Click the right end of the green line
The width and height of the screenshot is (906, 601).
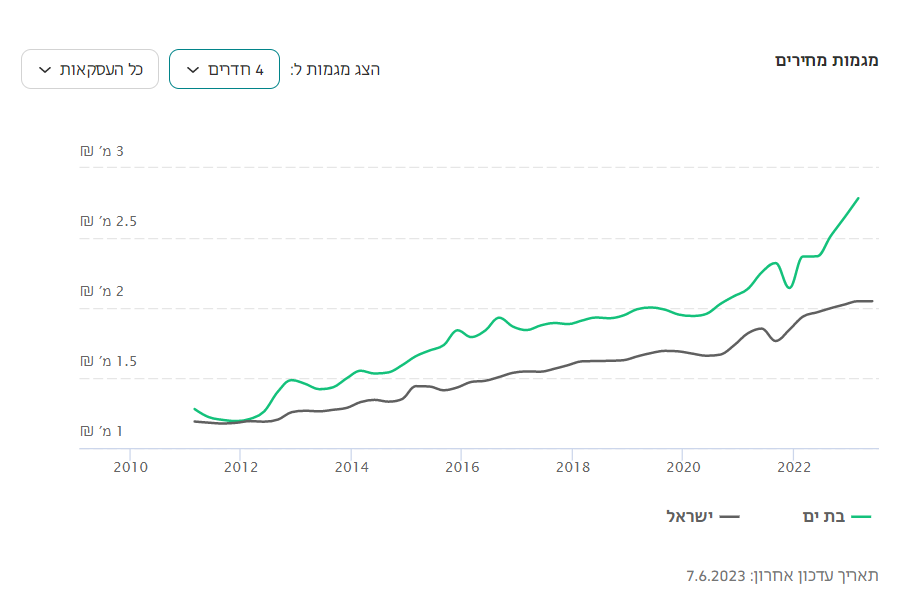858,198
